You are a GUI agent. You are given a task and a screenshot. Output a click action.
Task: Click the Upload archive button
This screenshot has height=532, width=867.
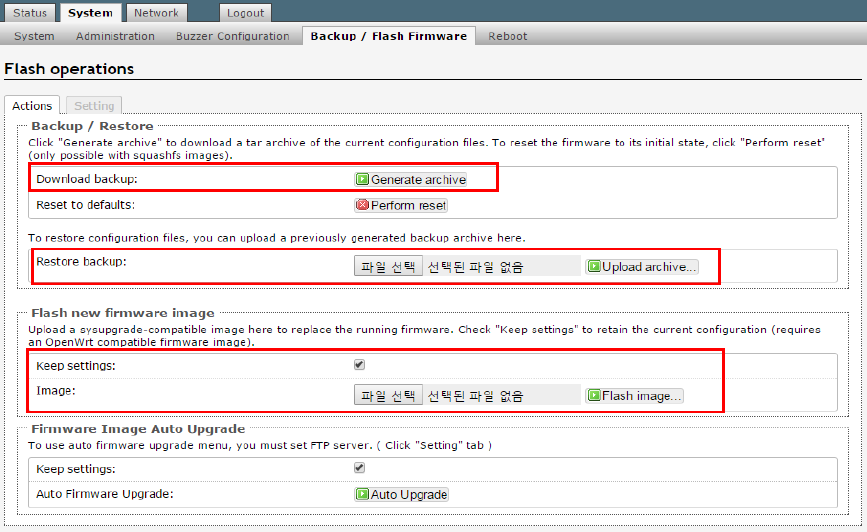[642, 267]
